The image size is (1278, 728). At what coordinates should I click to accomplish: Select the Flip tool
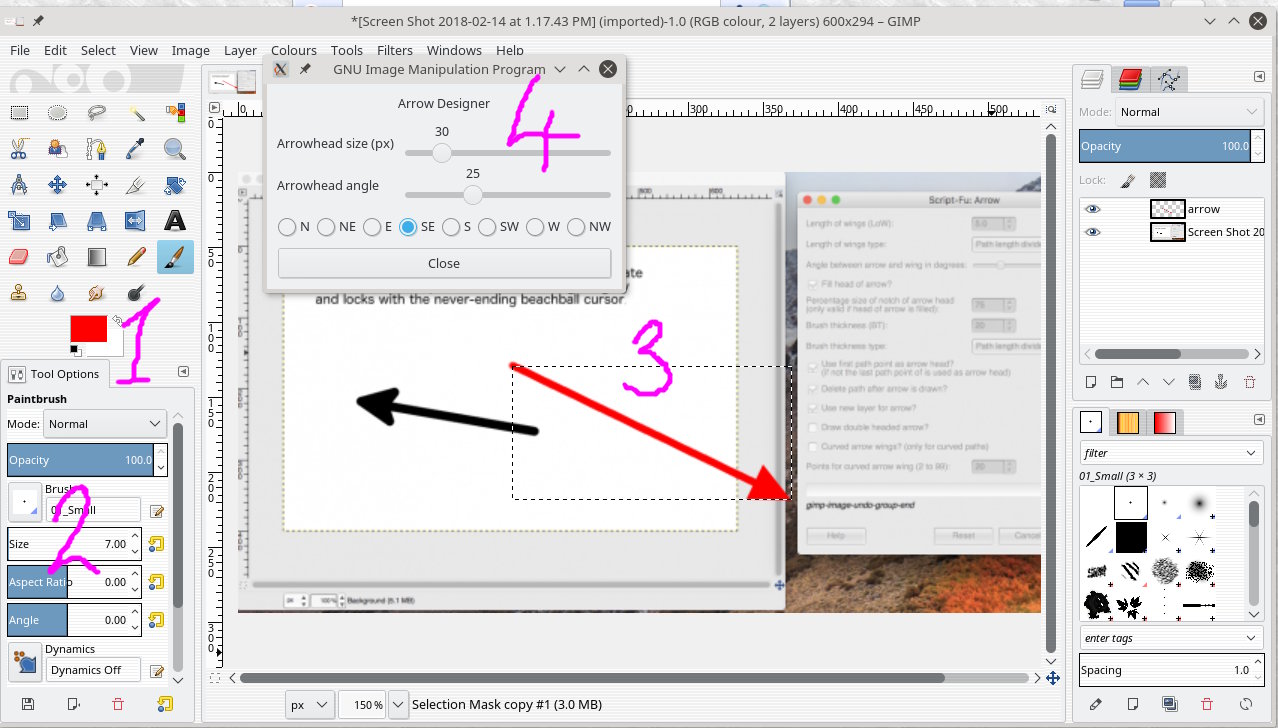click(136, 221)
